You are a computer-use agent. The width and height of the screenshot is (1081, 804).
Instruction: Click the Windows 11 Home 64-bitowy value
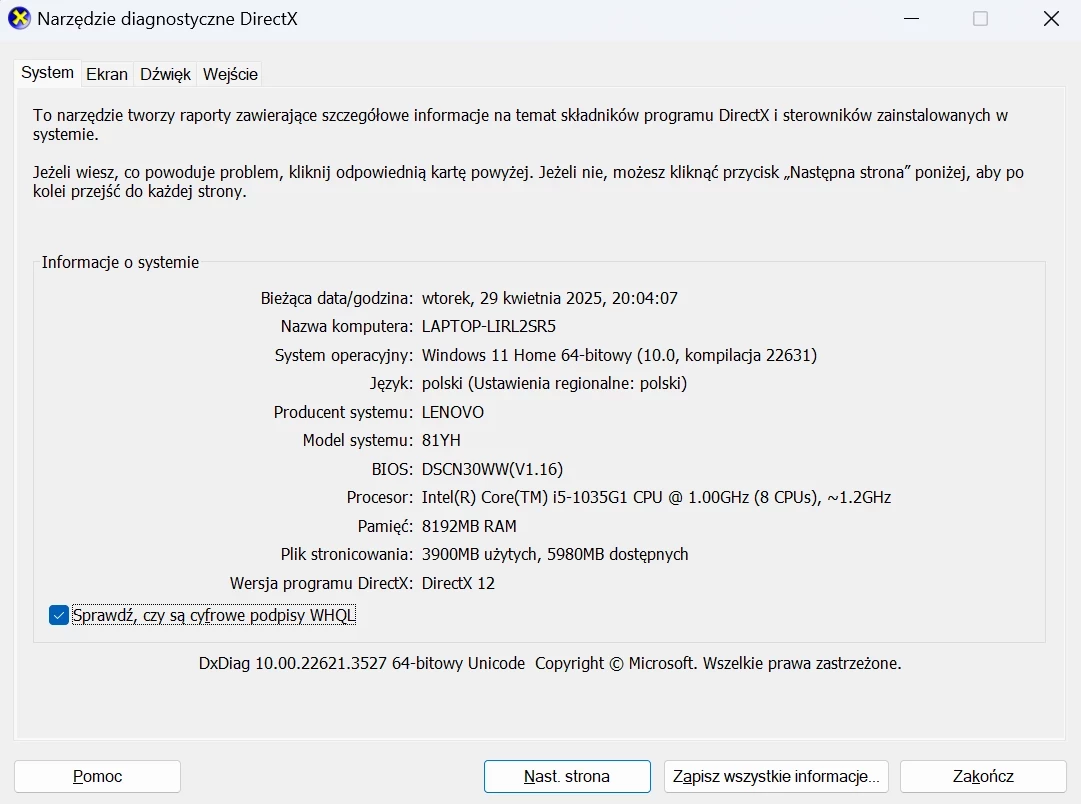(x=619, y=355)
